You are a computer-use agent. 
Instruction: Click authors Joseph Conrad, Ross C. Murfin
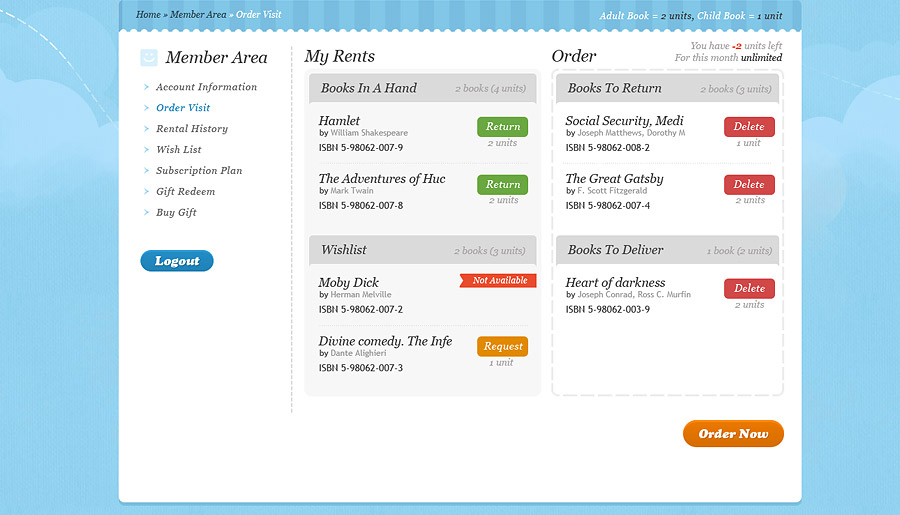click(634, 295)
